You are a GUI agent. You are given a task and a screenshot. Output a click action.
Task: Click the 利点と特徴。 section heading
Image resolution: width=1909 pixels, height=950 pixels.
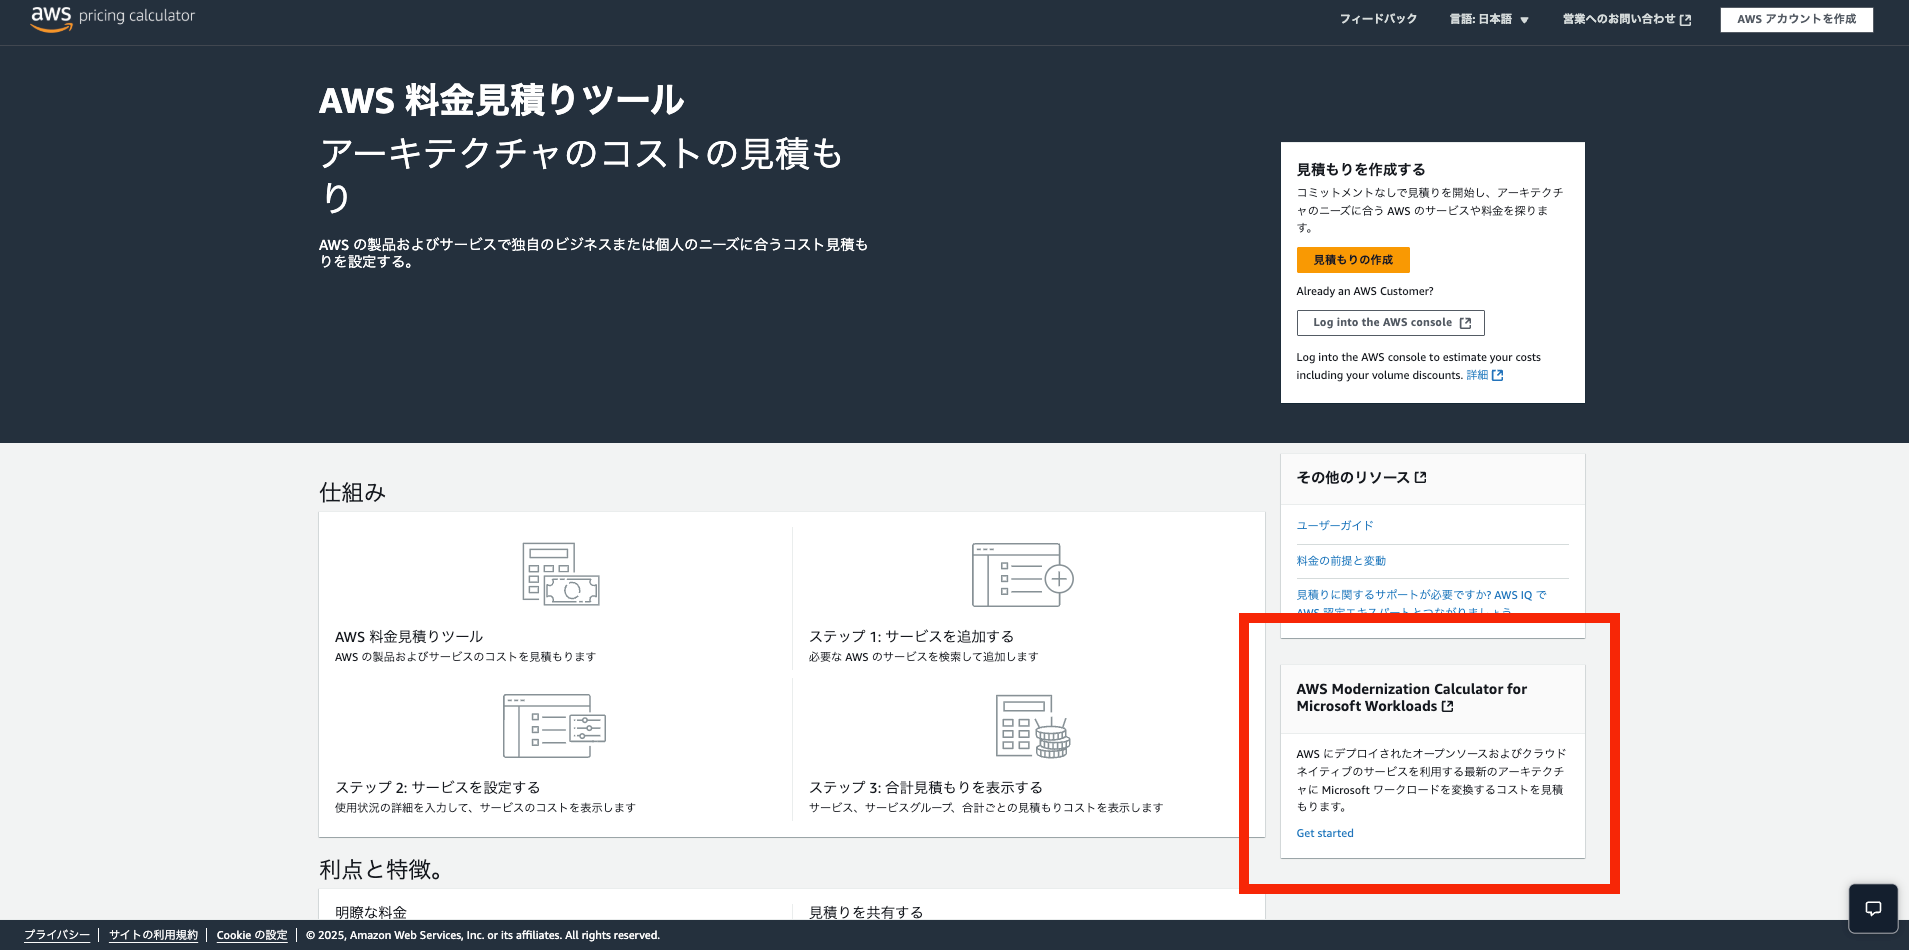[381, 869]
